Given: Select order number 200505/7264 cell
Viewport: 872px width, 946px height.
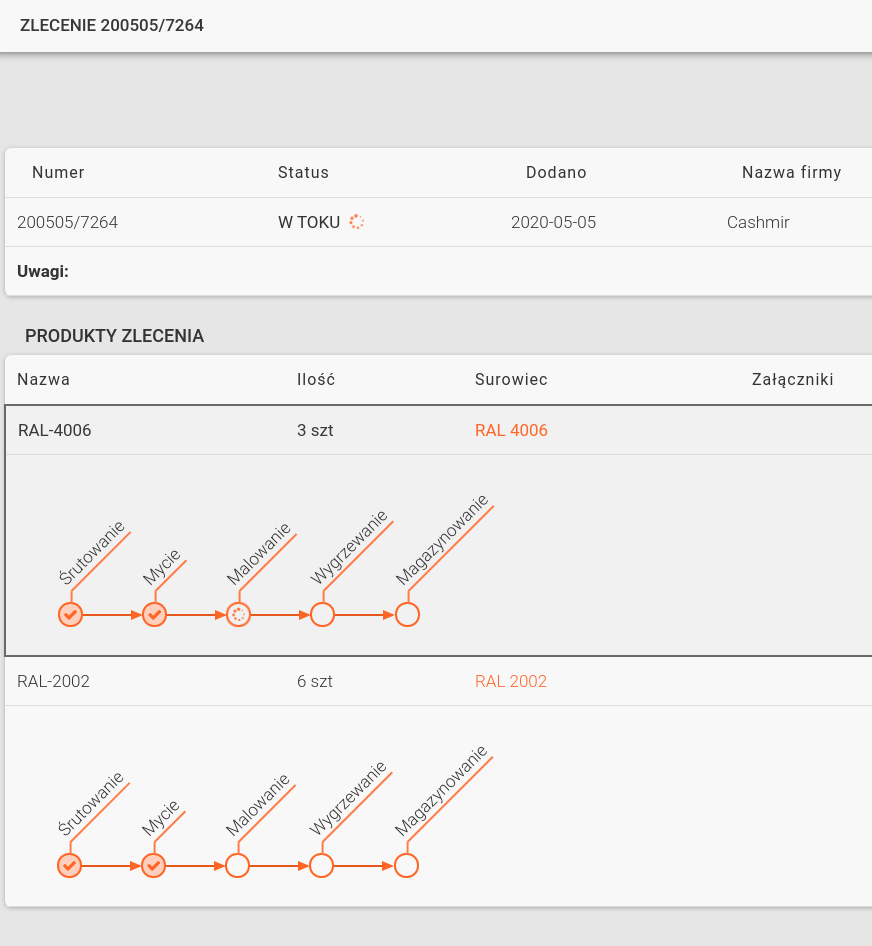Looking at the screenshot, I should 68,222.
